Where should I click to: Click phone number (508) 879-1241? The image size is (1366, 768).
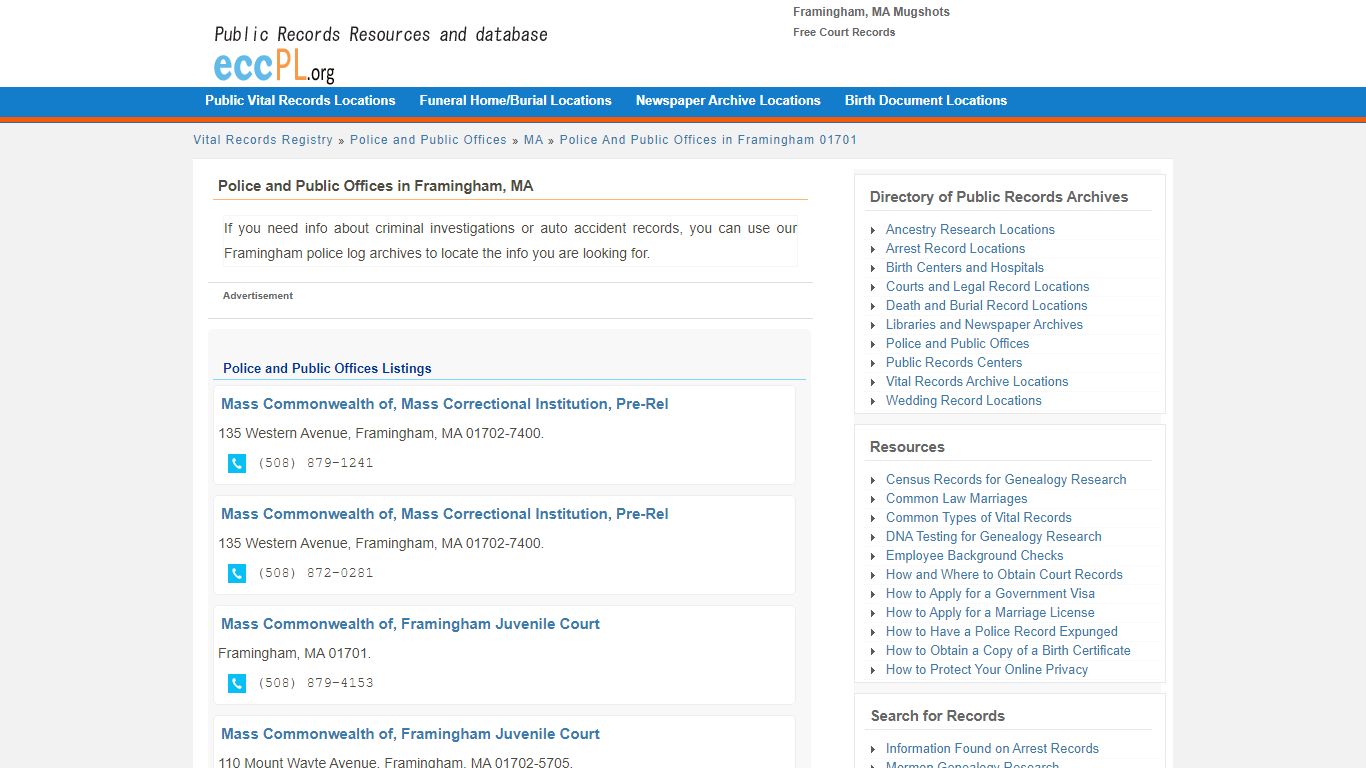[315, 463]
